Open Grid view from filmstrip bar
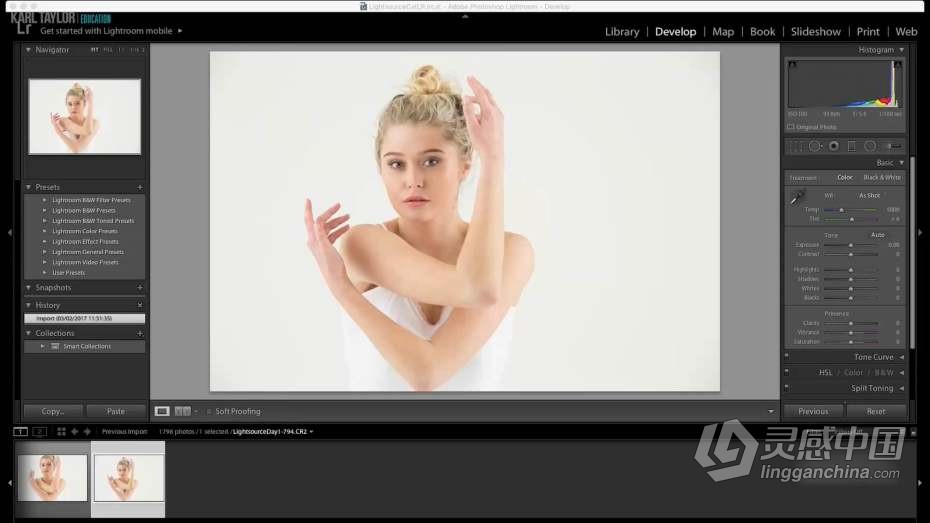This screenshot has height=523, width=930. tap(61, 432)
